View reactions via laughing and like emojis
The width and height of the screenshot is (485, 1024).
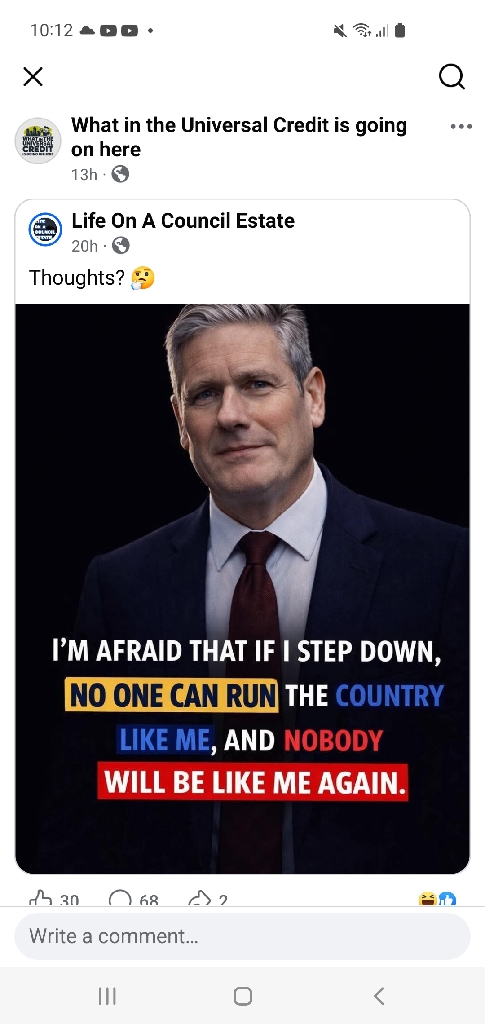click(437, 899)
